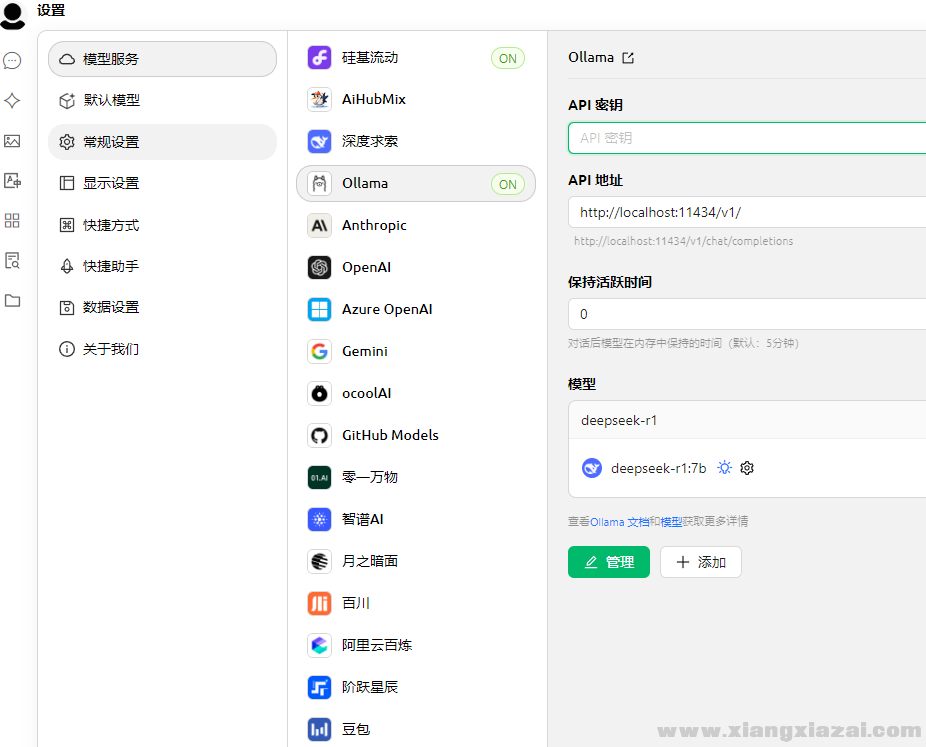Click the 零一万物 01.AI logo
This screenshot has height=747, width=926.
(319, 478)
